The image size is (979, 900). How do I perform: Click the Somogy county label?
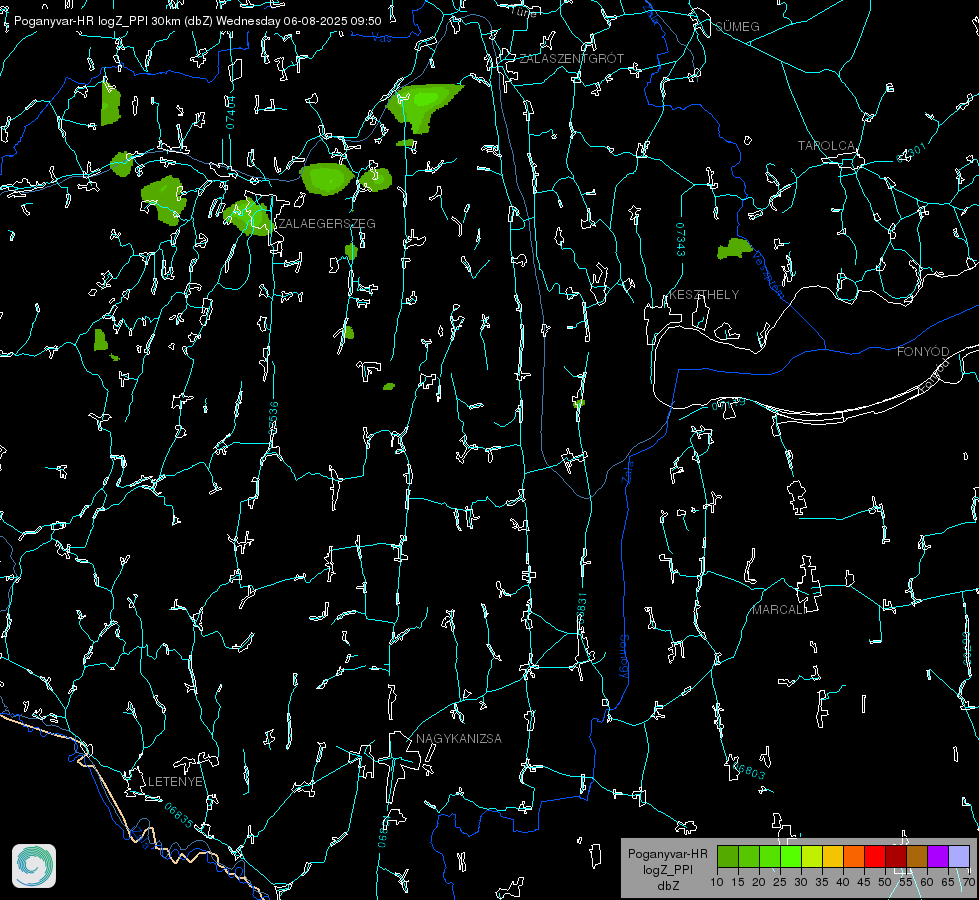(624, 656)
